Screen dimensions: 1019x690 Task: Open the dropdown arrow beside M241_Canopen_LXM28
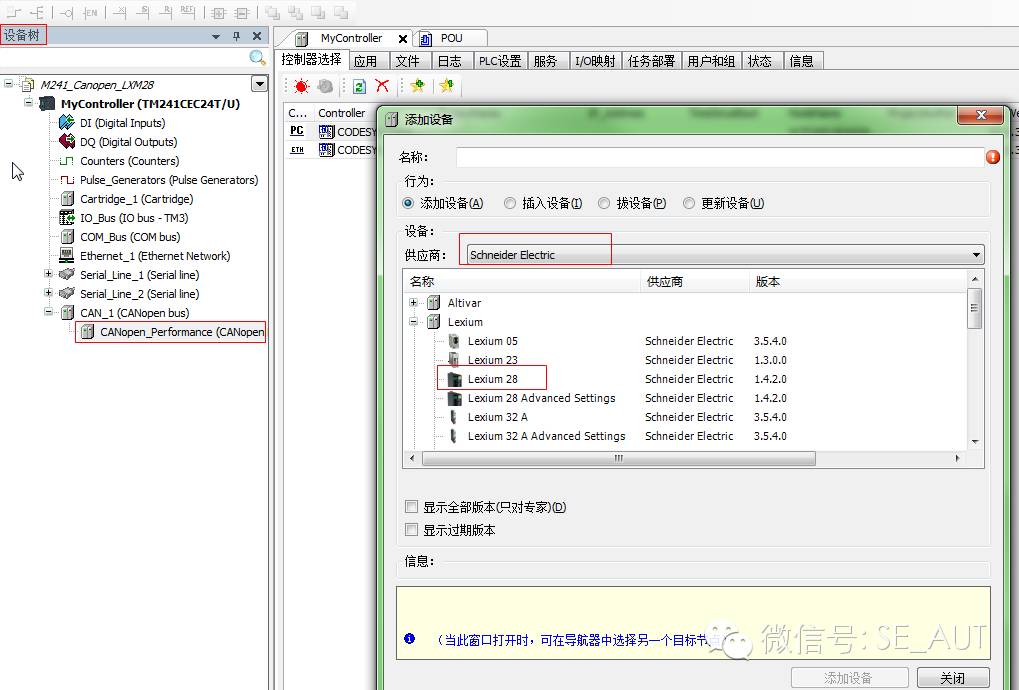259,84
